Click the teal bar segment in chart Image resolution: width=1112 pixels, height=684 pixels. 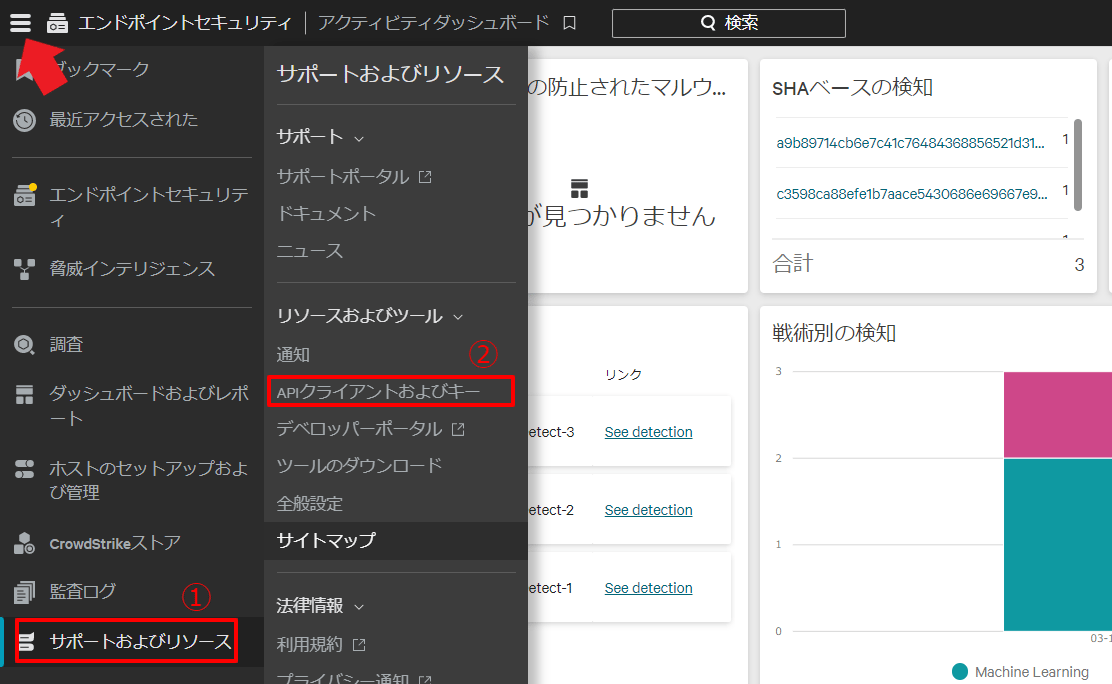click(1057, 544)
